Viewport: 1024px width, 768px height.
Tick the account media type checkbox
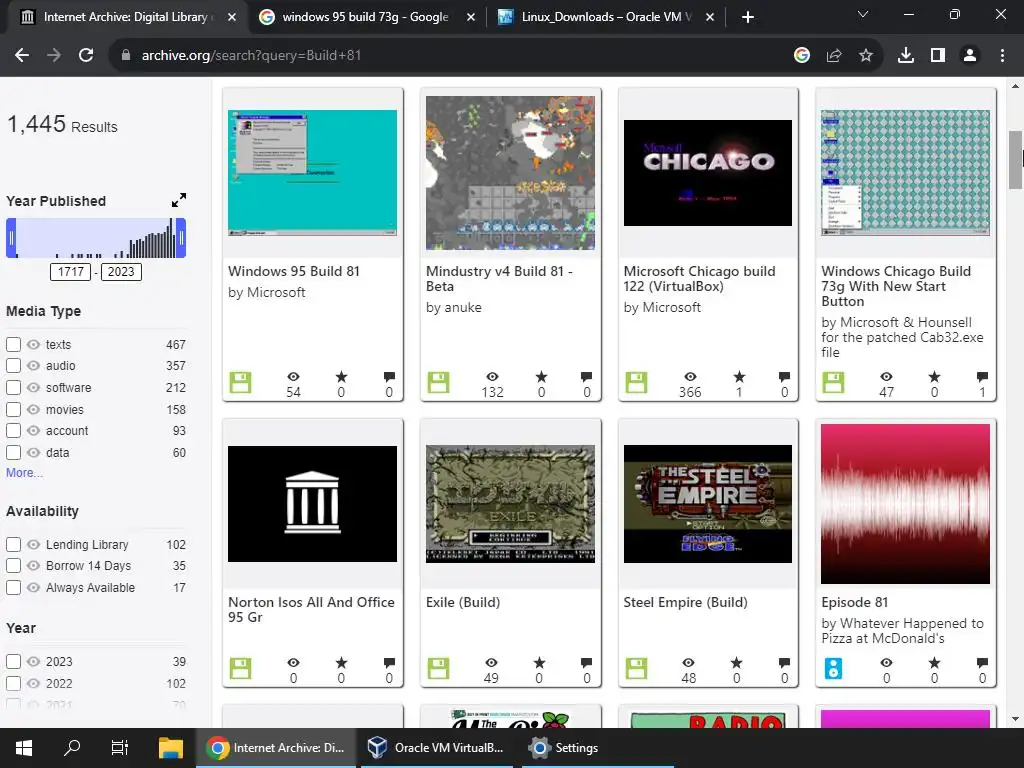13,430
